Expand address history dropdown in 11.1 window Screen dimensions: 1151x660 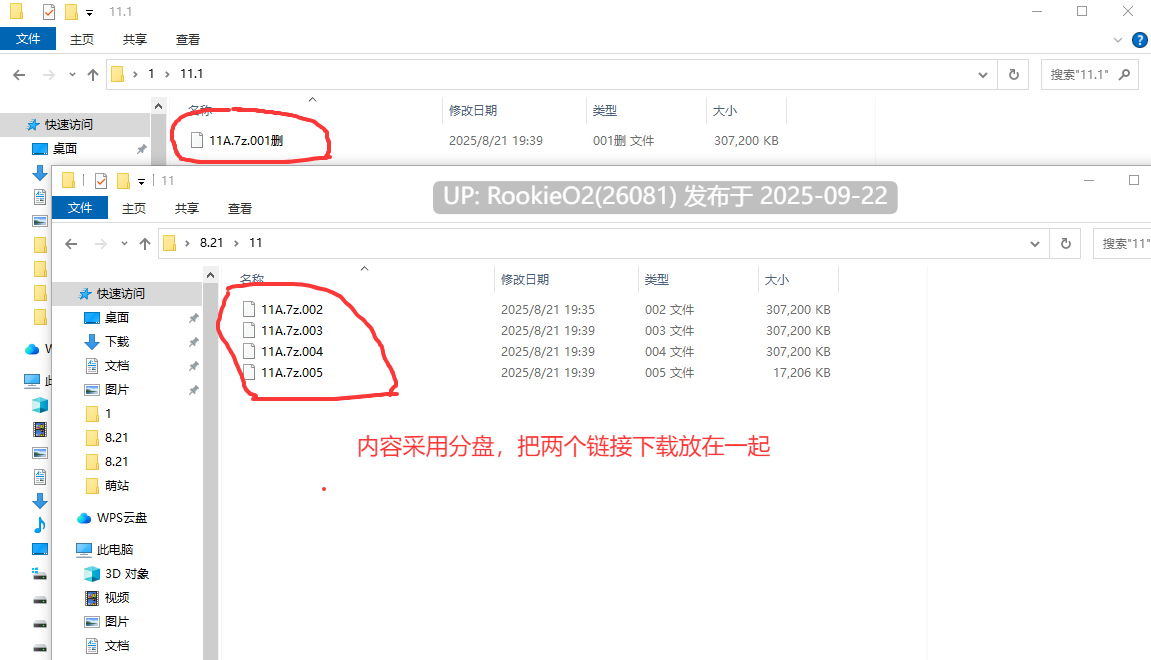click(983, 75)
